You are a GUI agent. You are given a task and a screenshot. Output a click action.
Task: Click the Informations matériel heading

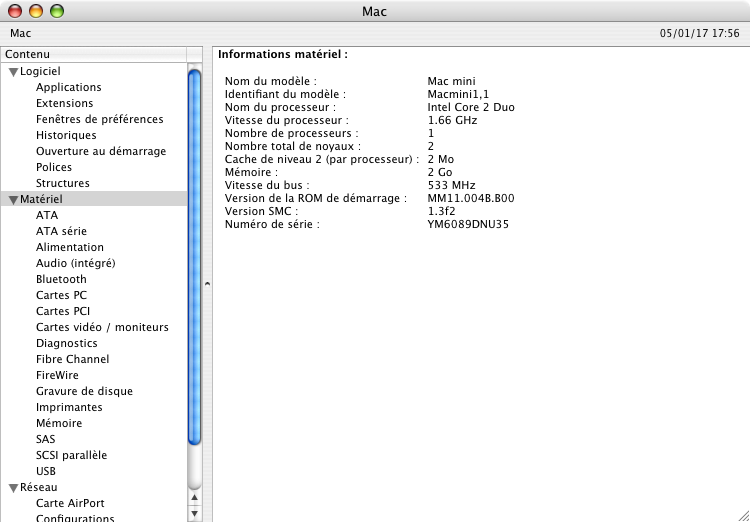click(x=283, y=55)
